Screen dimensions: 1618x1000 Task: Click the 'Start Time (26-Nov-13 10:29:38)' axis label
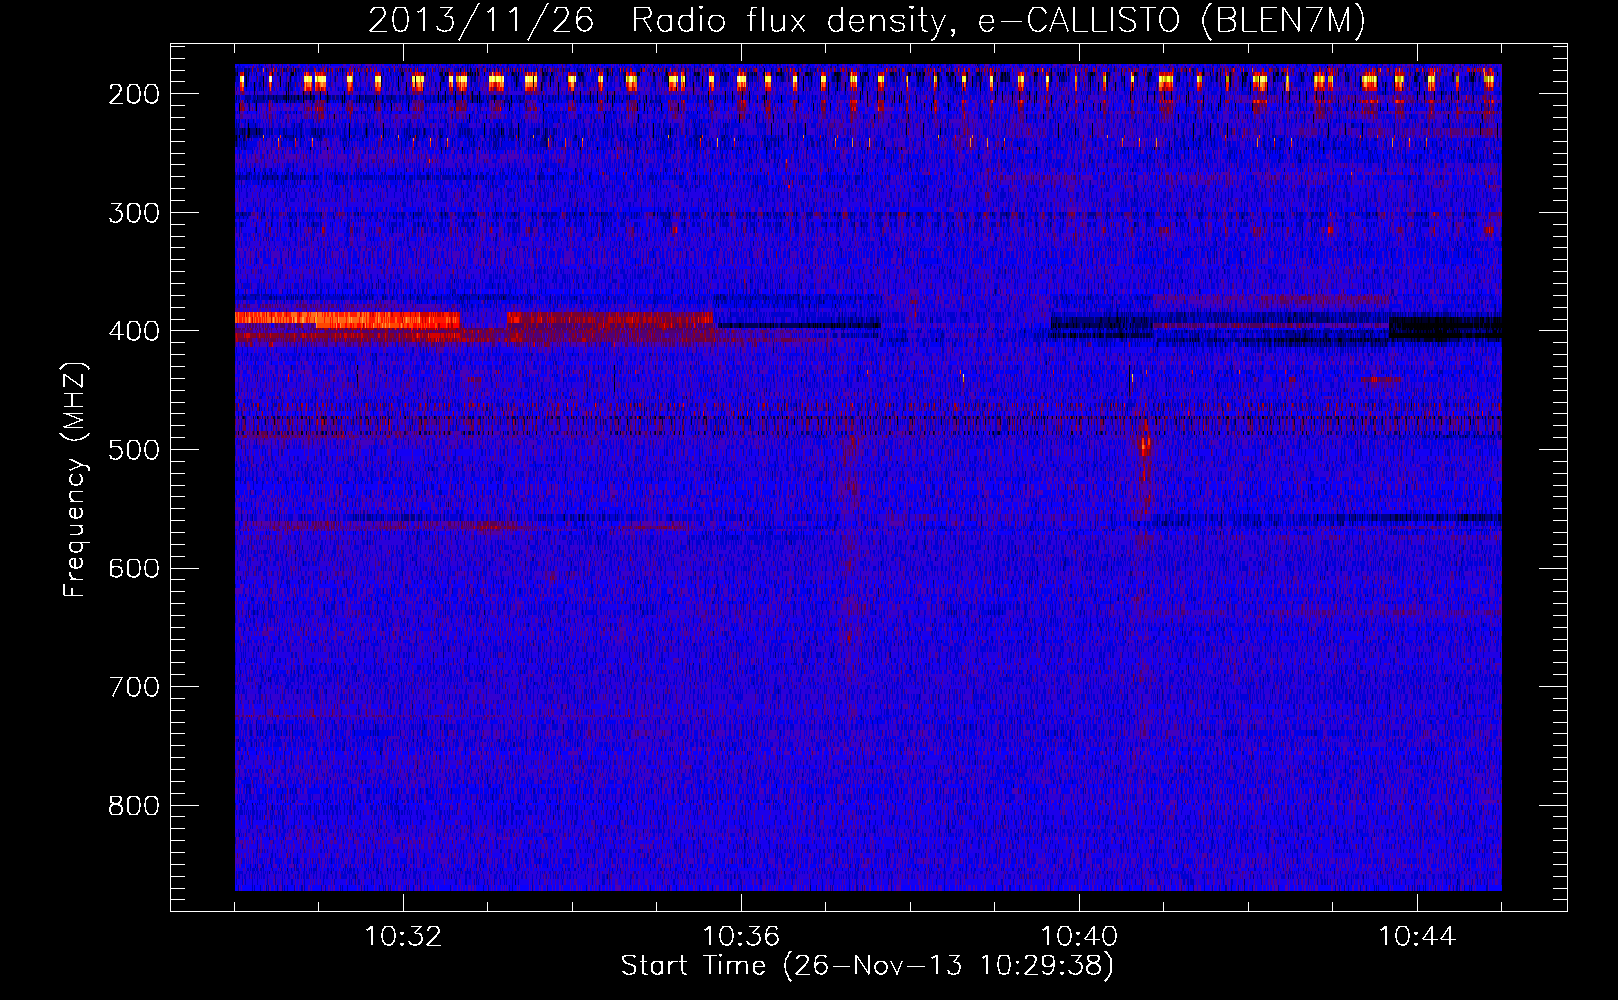click(x=867, y=966)
